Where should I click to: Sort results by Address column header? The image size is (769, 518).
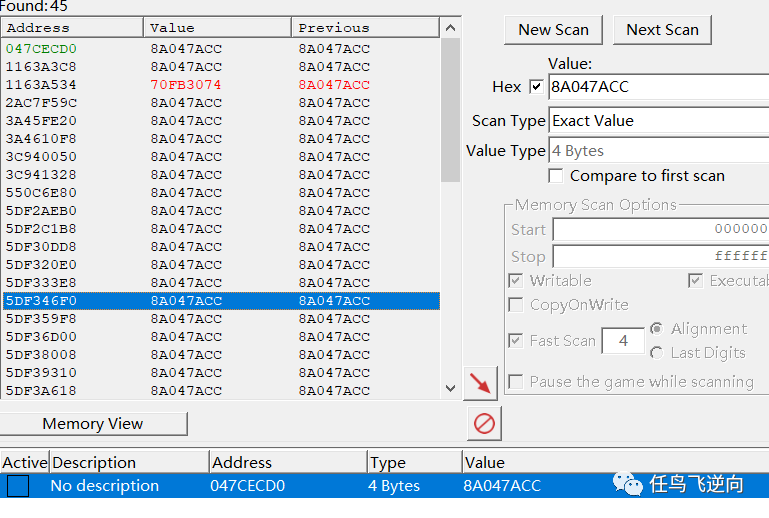point(72,28)
